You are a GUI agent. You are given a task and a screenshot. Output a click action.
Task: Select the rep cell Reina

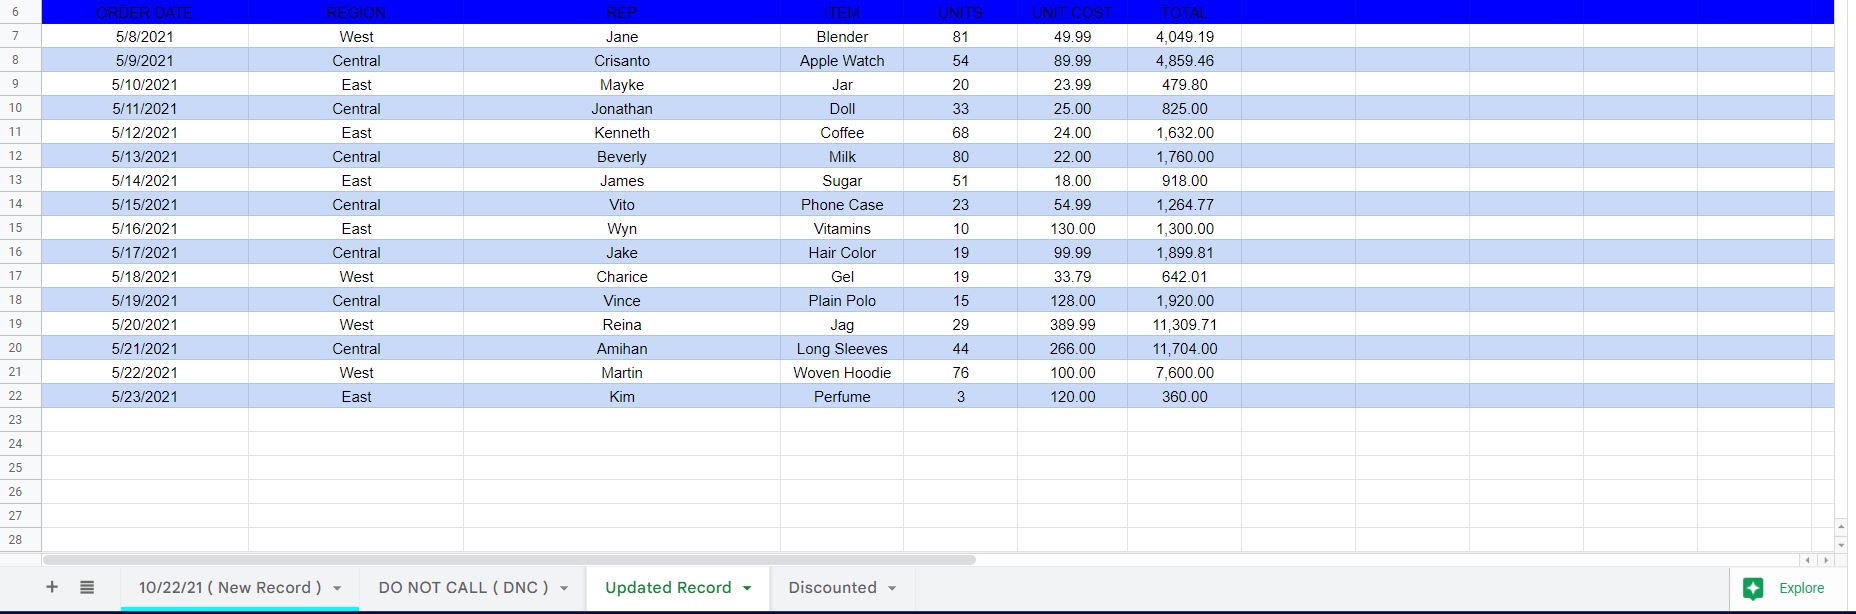pos(622,324)
